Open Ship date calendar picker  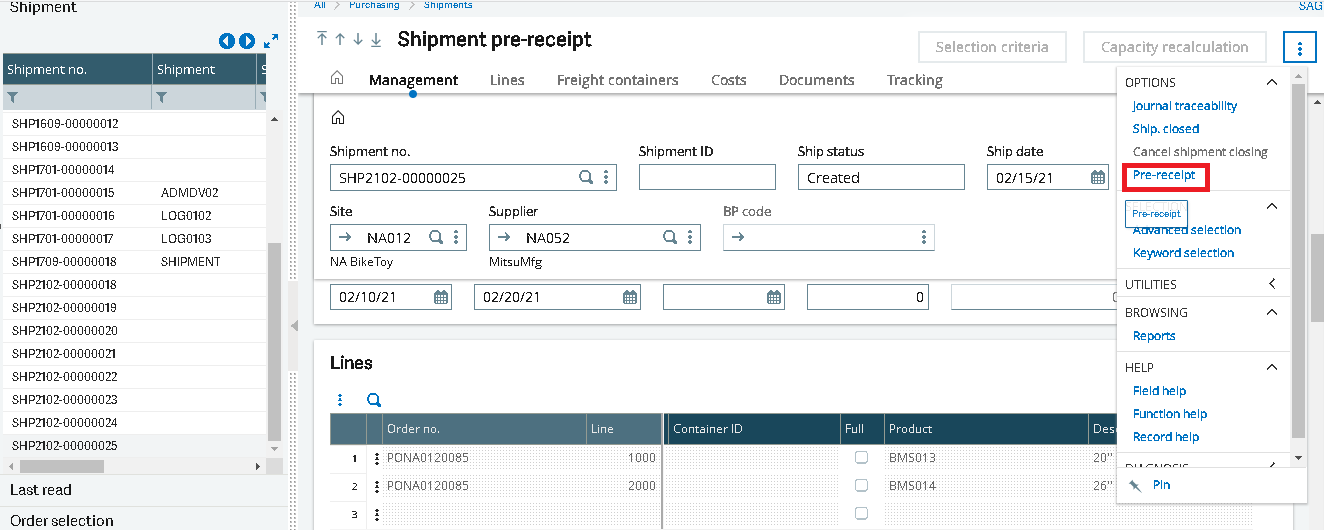(1097, 178)
